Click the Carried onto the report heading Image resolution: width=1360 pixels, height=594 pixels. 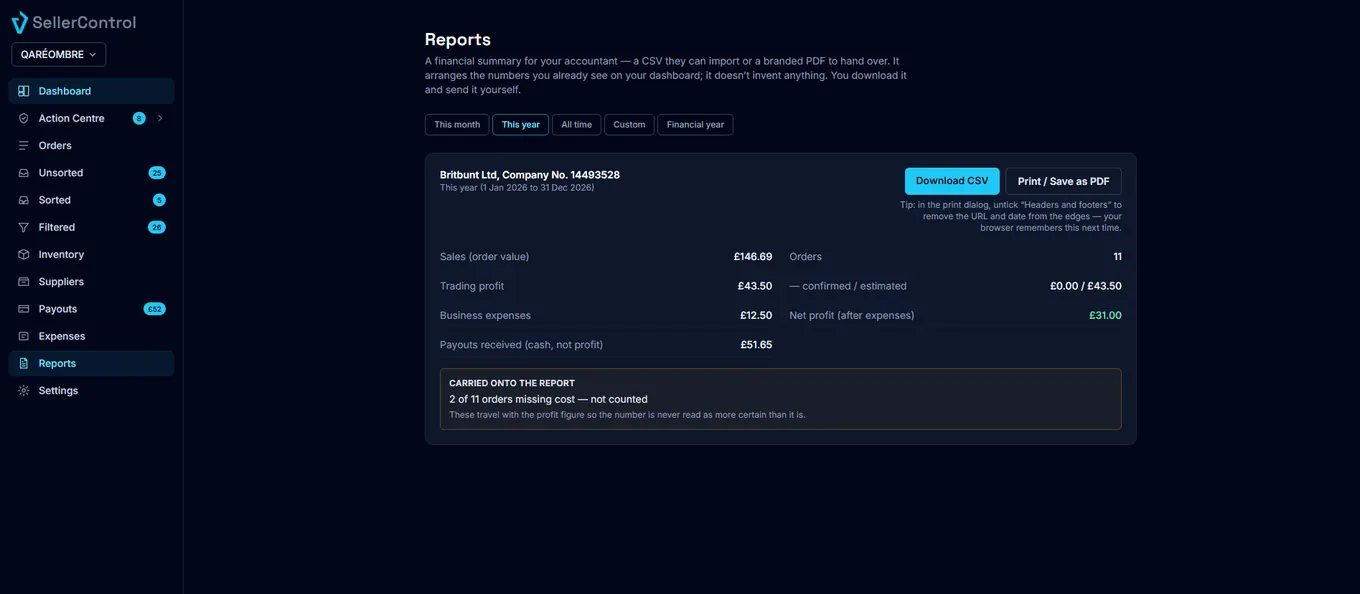click(512, 383)
